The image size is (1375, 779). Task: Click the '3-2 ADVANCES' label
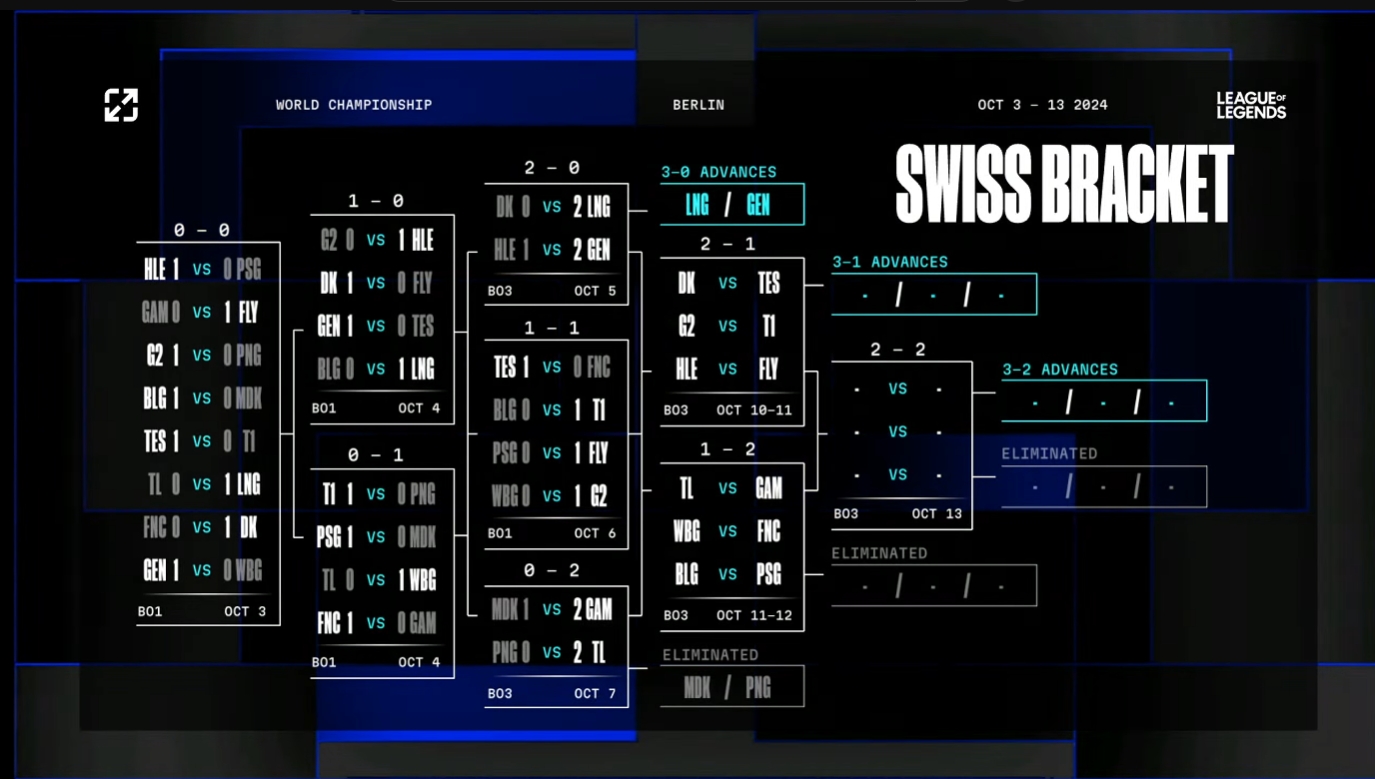click(x=1060, y=370)
